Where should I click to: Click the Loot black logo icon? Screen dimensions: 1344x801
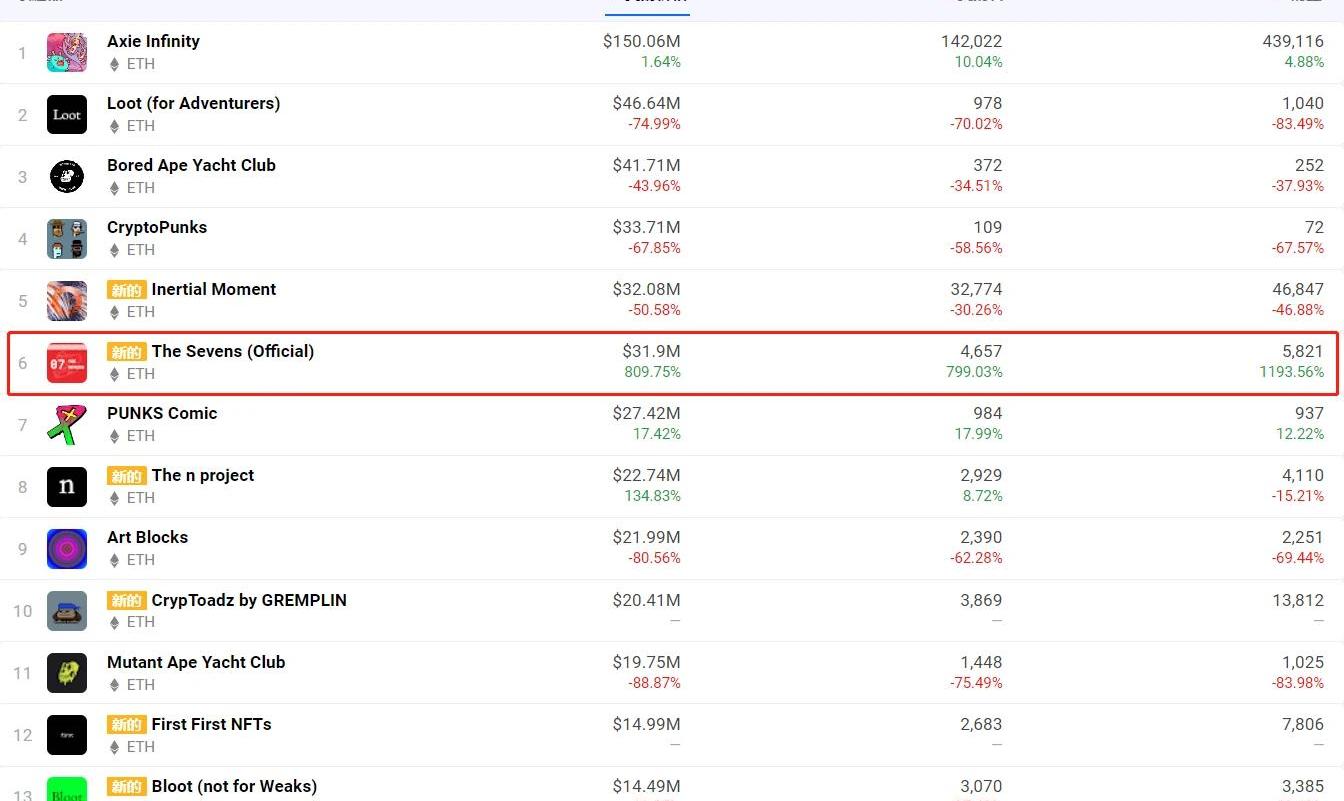coord(67,115)
